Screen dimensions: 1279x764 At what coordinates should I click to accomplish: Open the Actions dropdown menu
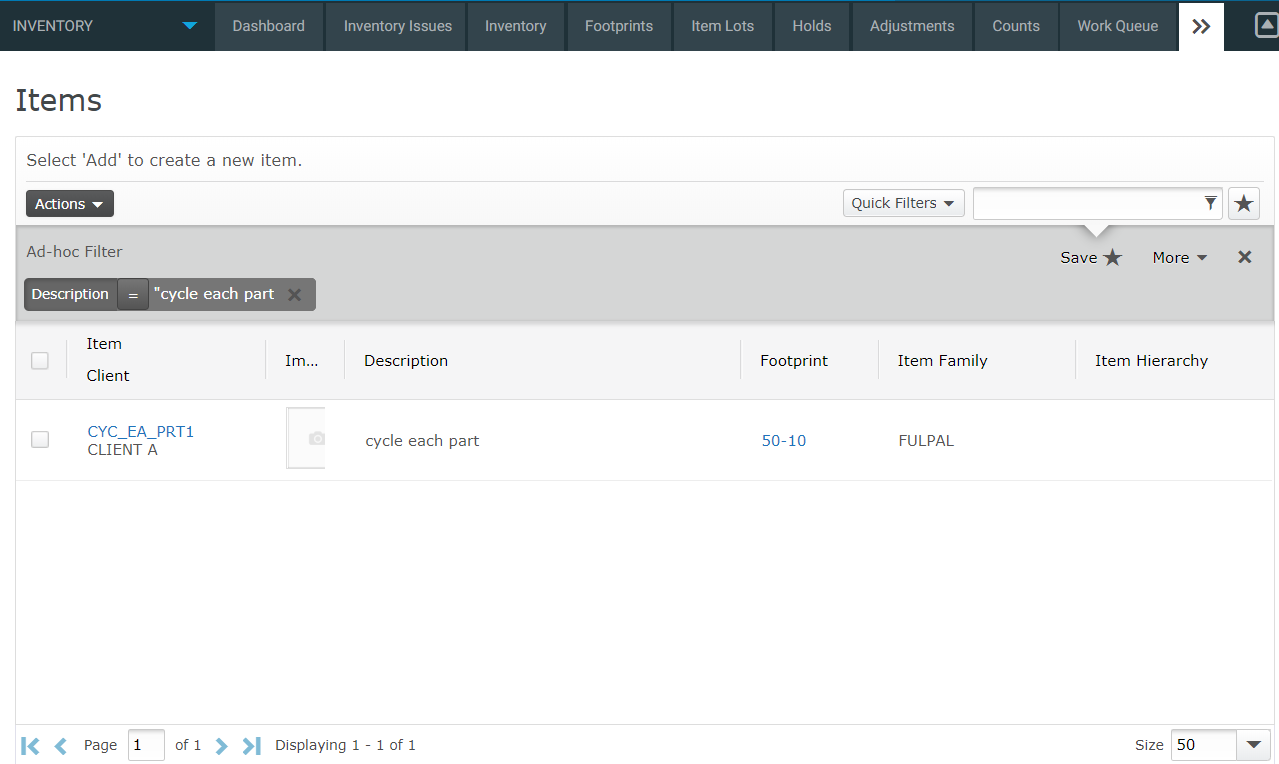[69, 203]
